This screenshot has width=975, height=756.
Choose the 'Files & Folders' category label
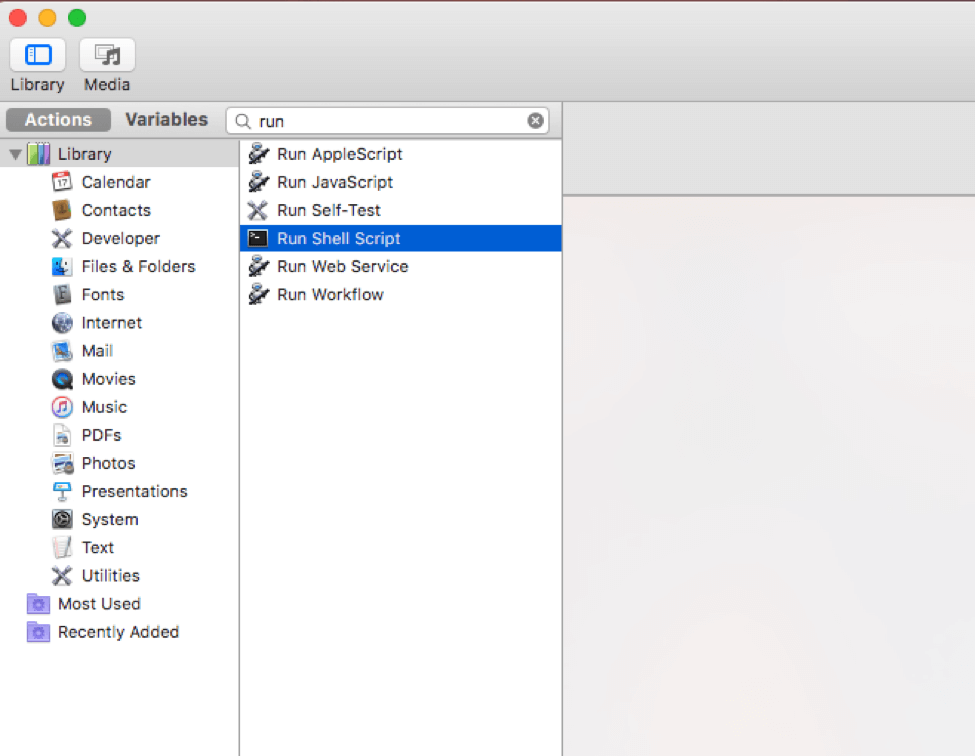click(138, 266)
